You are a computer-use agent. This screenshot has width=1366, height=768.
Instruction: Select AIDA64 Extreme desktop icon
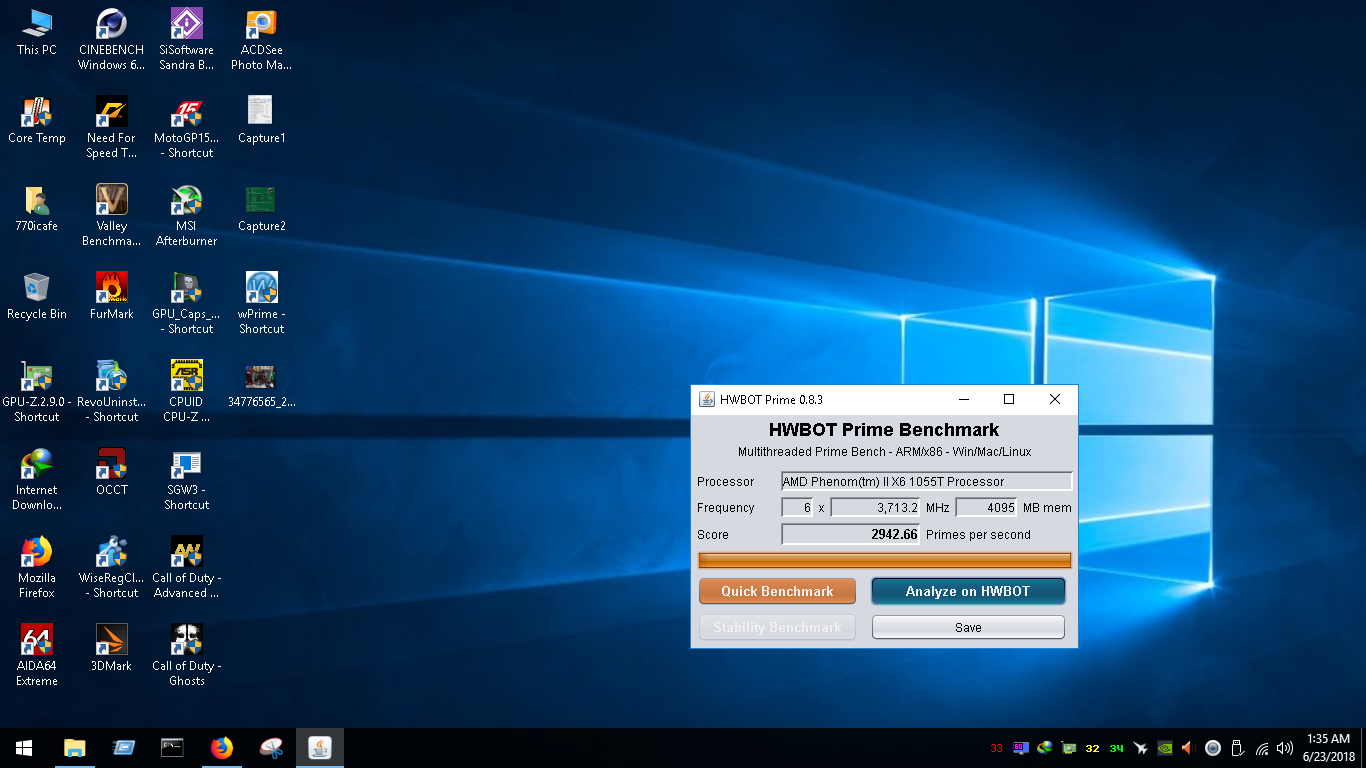[37, 656]
